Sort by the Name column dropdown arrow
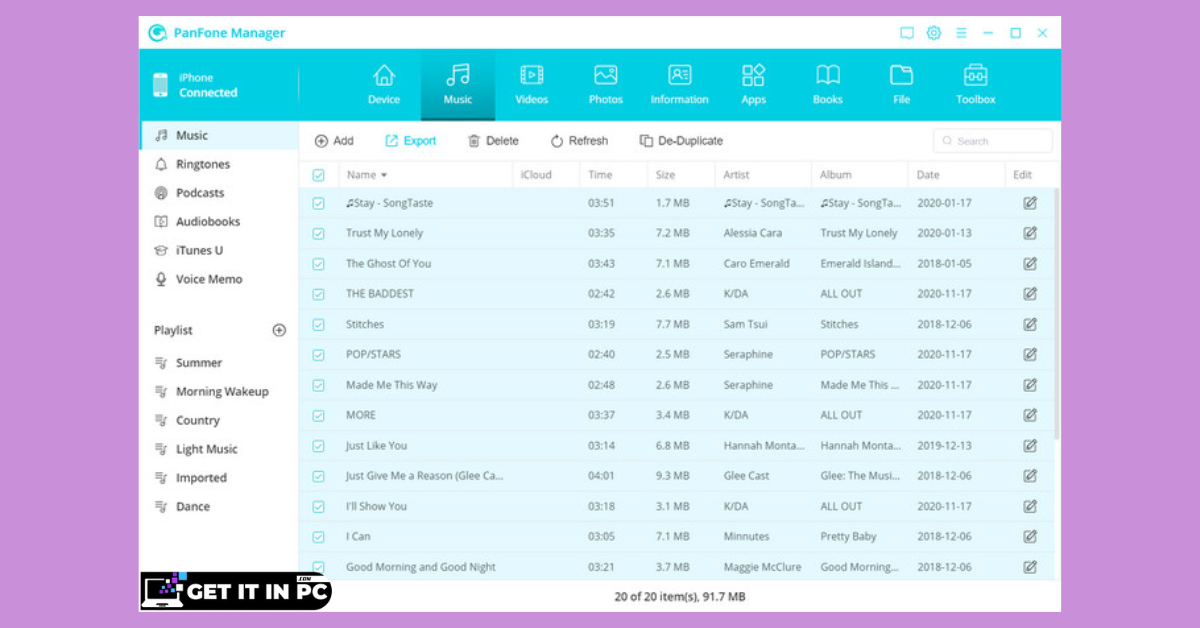 click(384, 176)
